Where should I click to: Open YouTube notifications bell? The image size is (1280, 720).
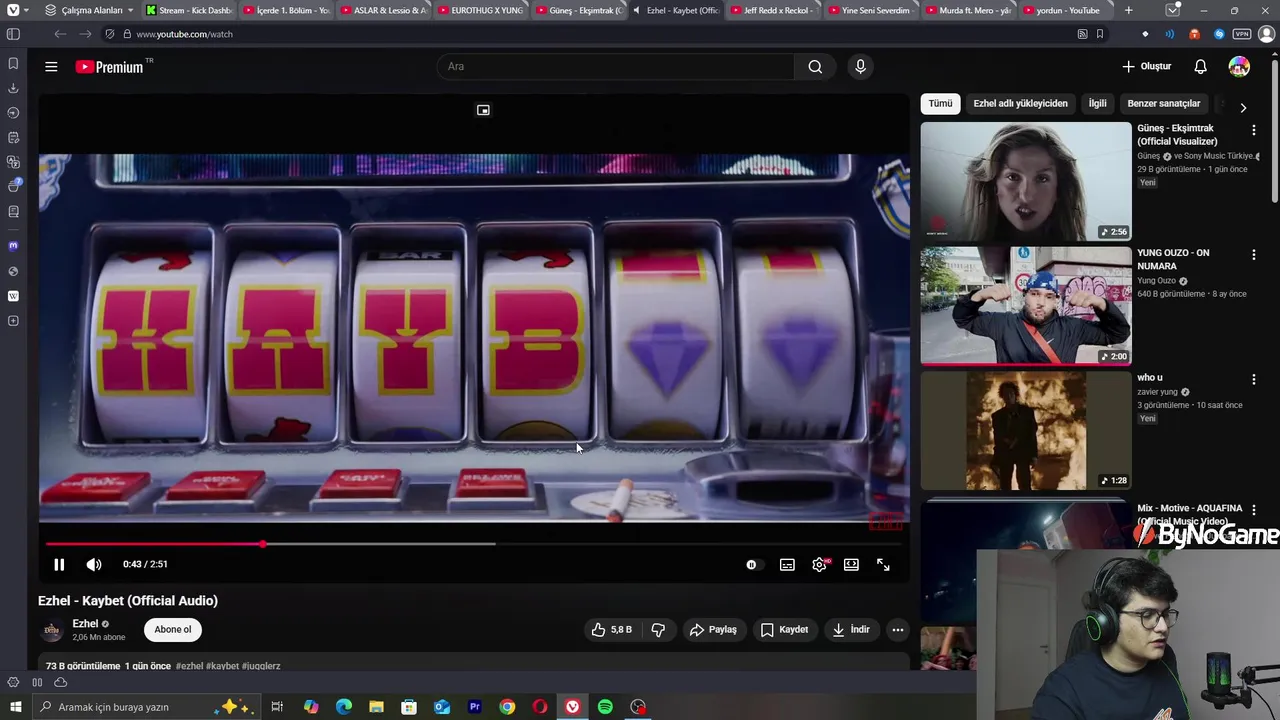click(x=1200, y=67)
